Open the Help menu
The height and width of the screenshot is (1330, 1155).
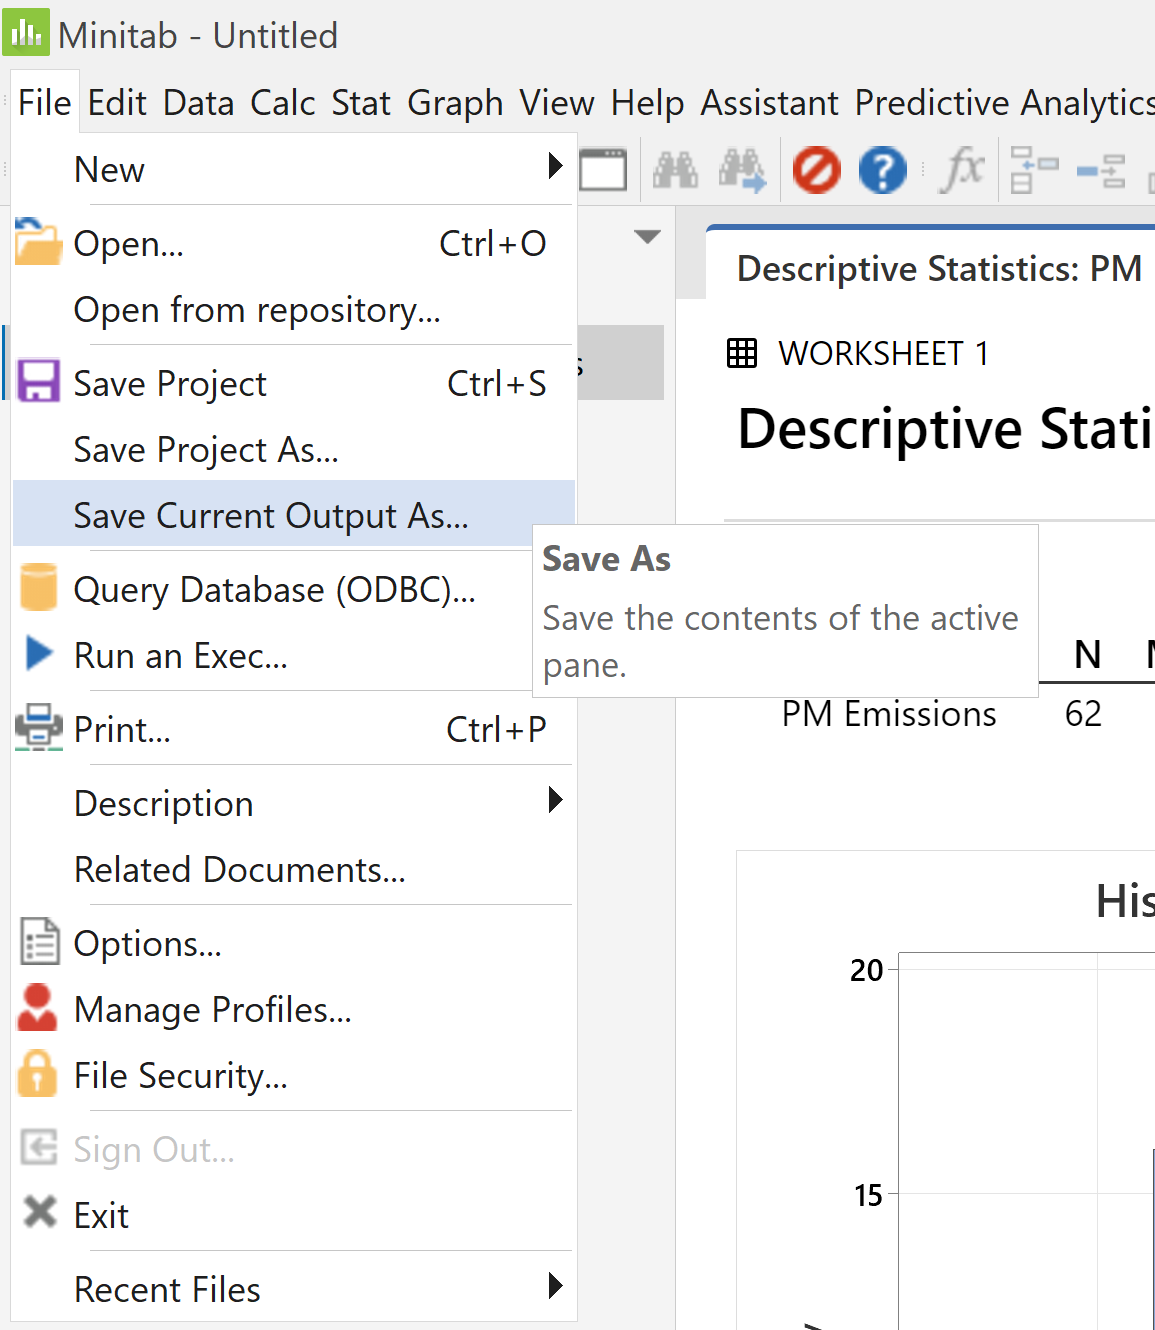648,102
